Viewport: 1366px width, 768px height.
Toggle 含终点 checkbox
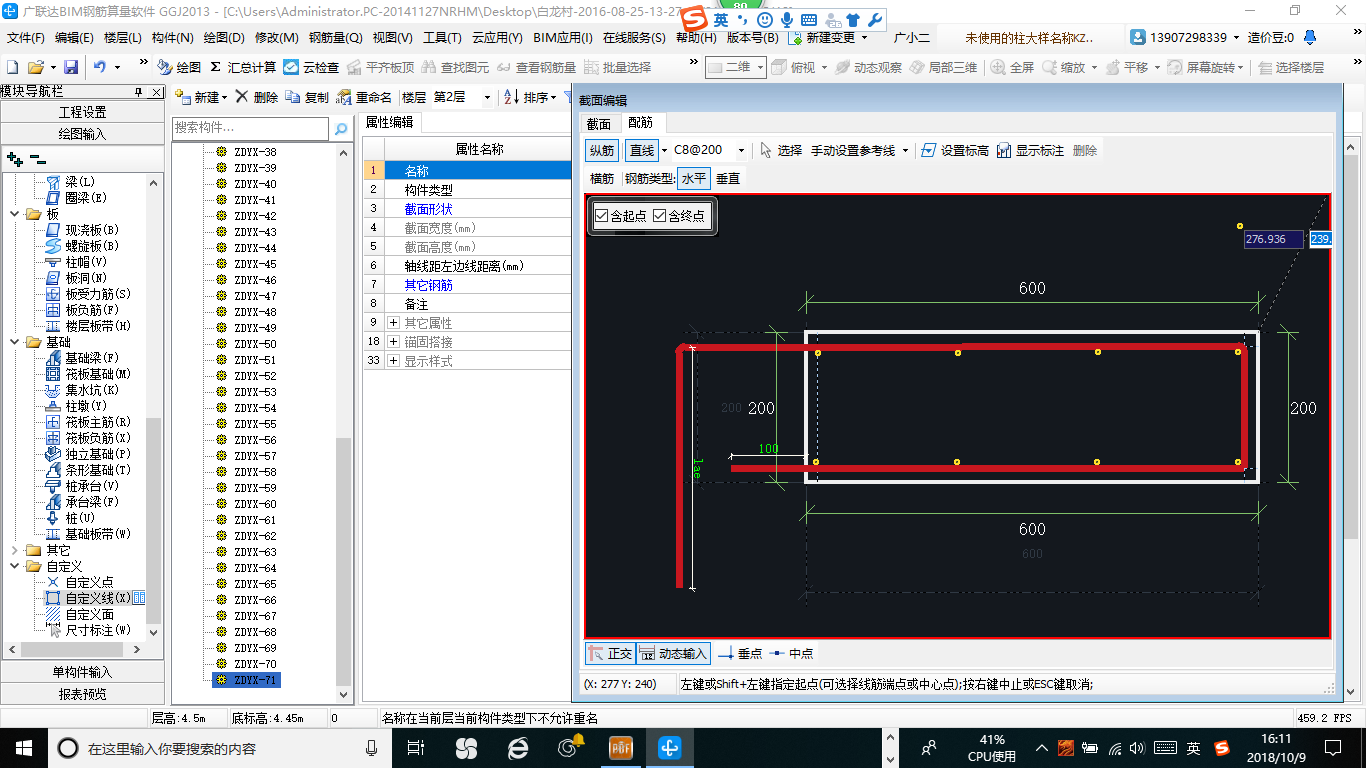(x=678, y=216)
